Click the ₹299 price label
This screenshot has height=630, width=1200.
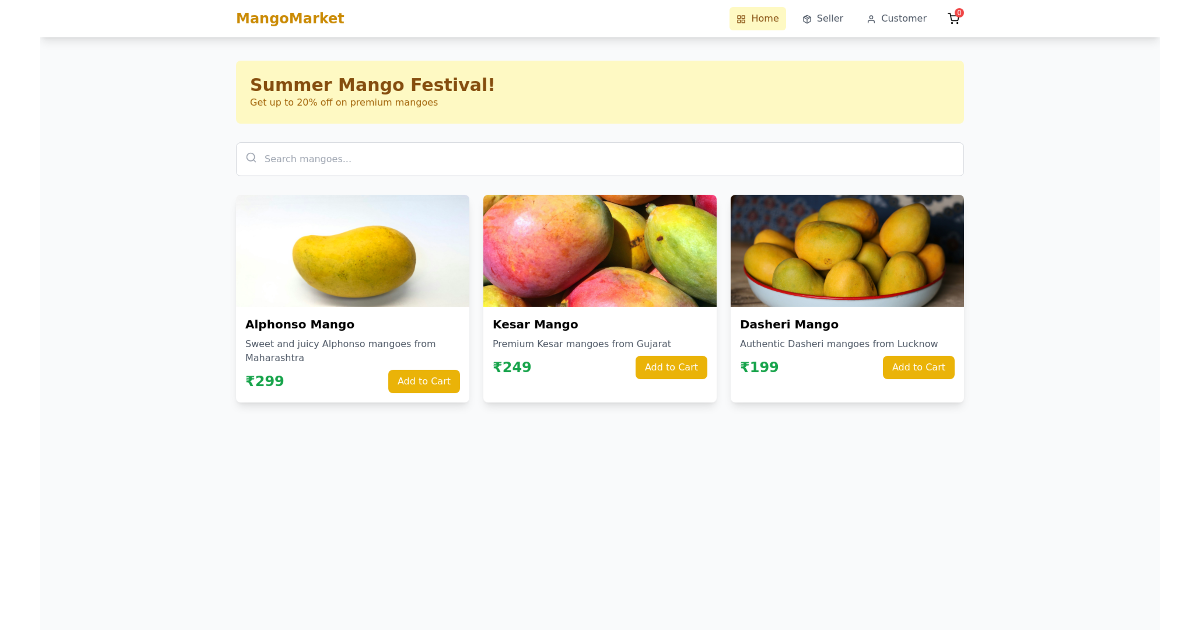(264, 381)
